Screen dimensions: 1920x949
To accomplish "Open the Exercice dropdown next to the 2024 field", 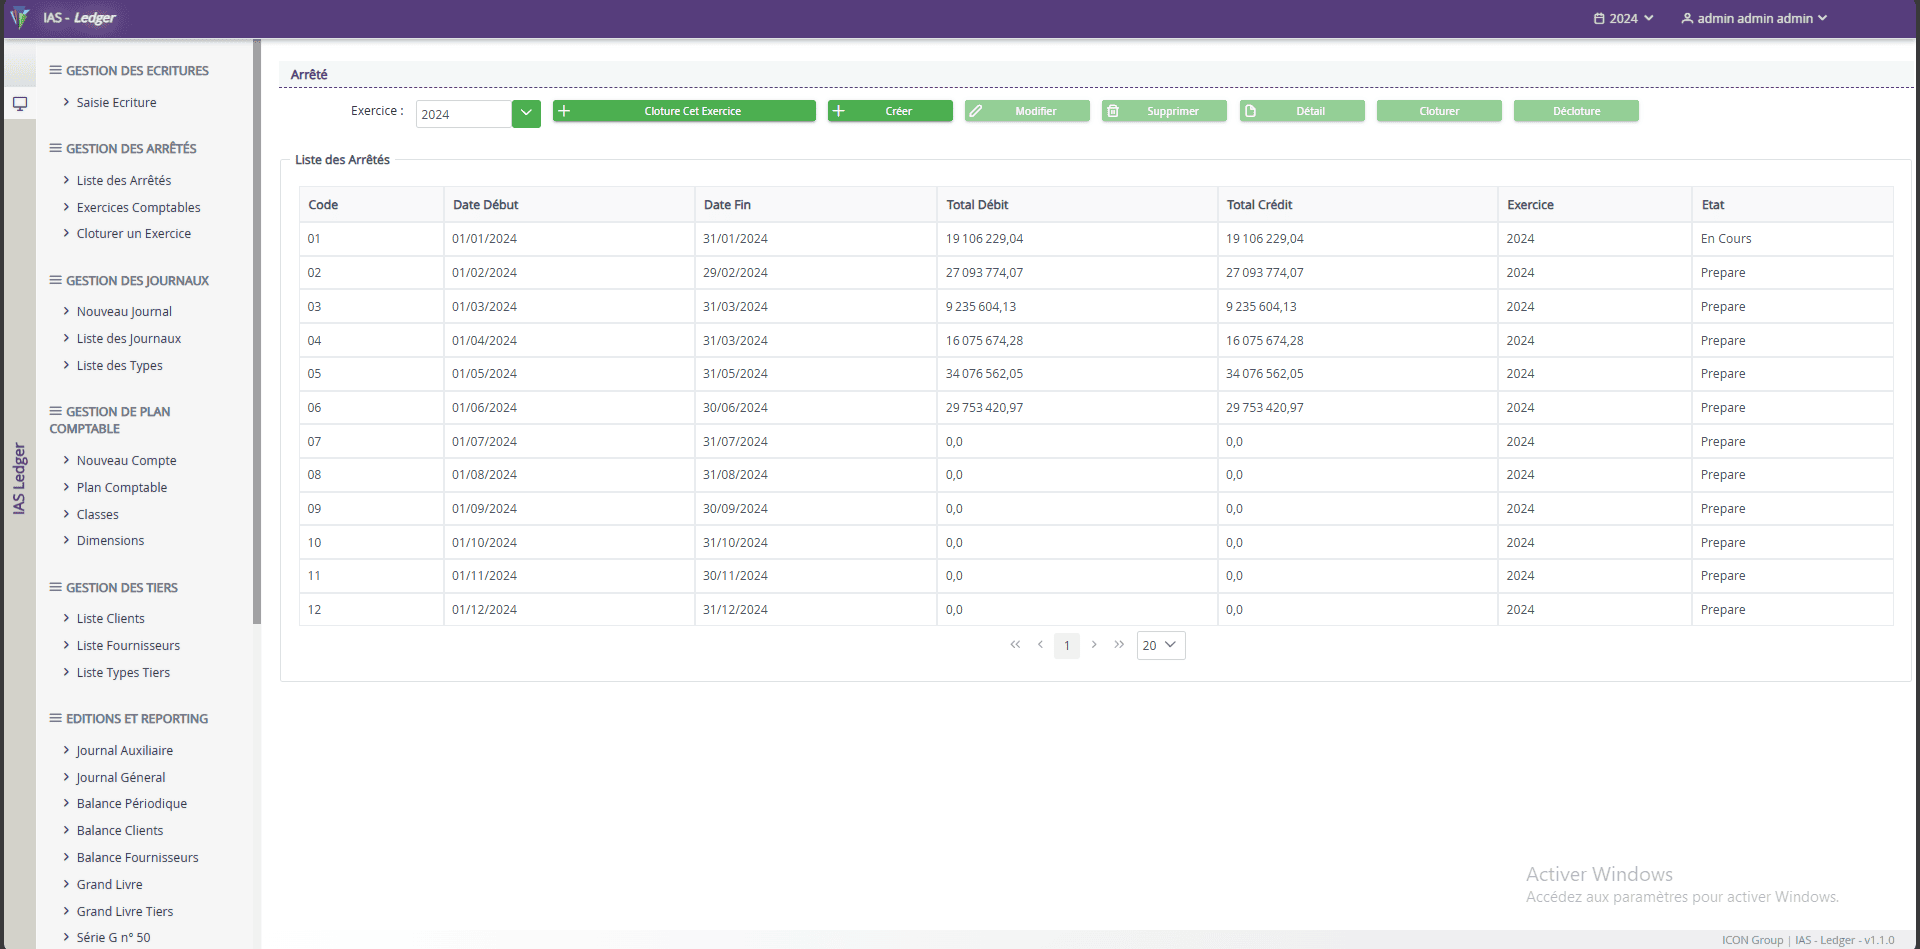I will click(x=526, y=113).
